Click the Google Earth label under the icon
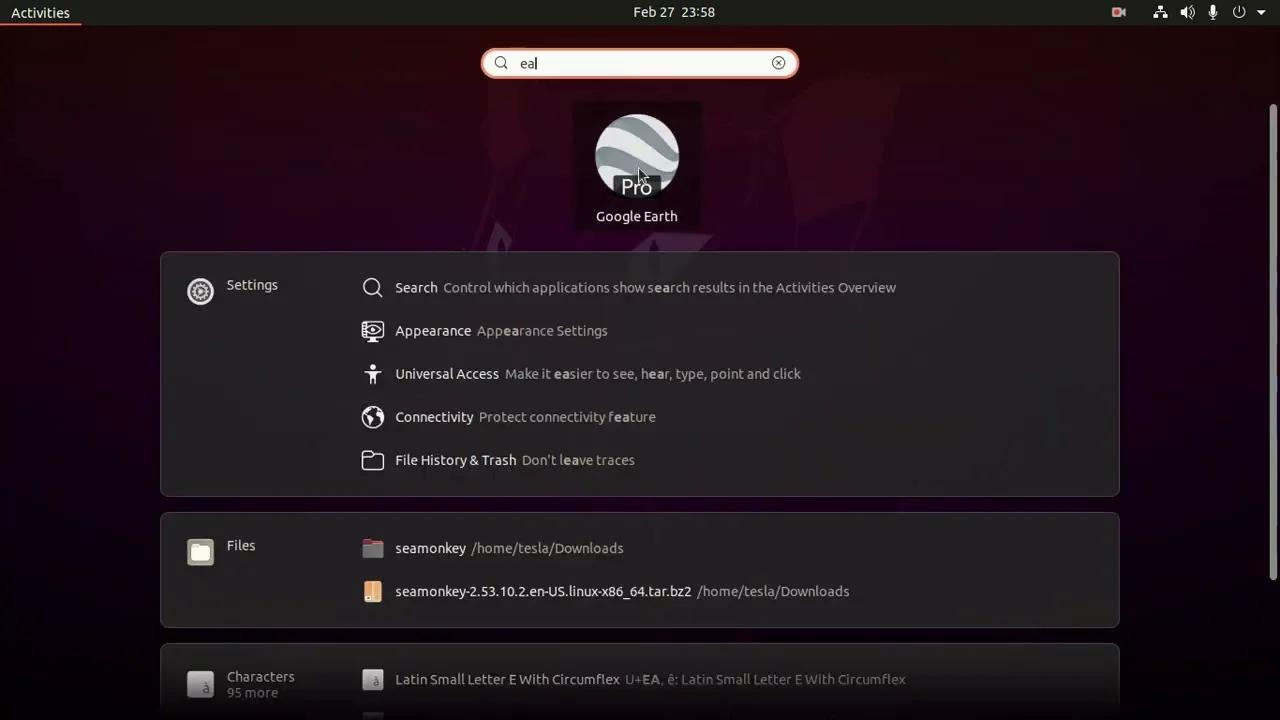Image resolution: width=1280 pixels, height=720 pixels. coord(637,217)
